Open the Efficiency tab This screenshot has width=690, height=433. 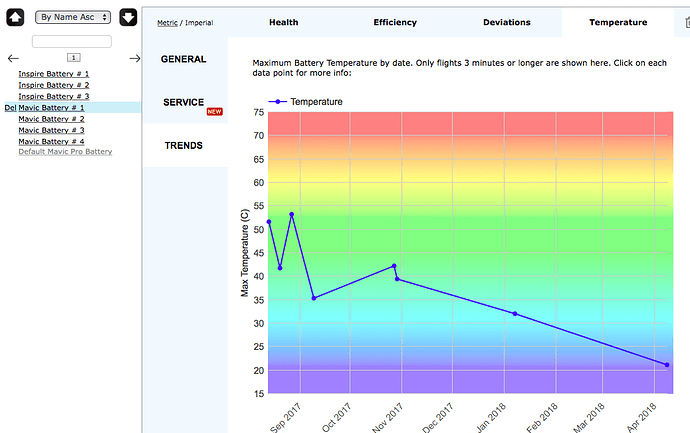(395, 22)
